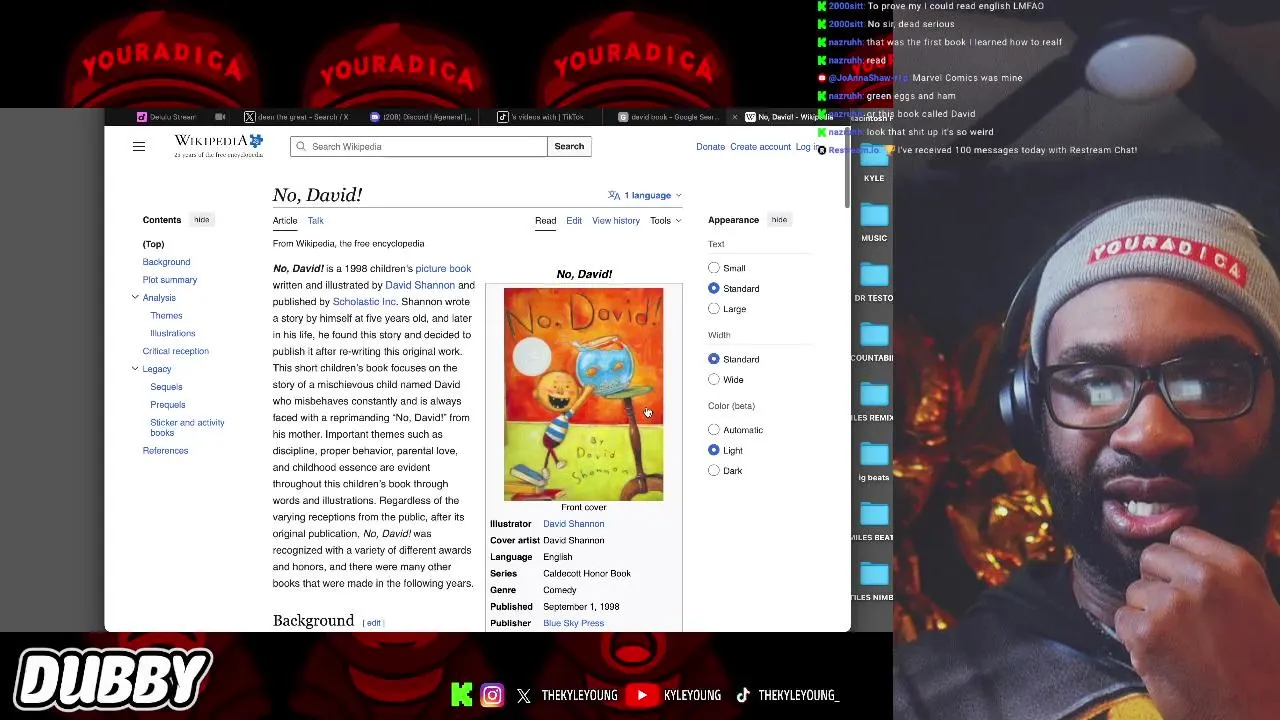Viewport: 1280px width, 720px height.
Task: Select Dark color mode
Action: [714, 471]
